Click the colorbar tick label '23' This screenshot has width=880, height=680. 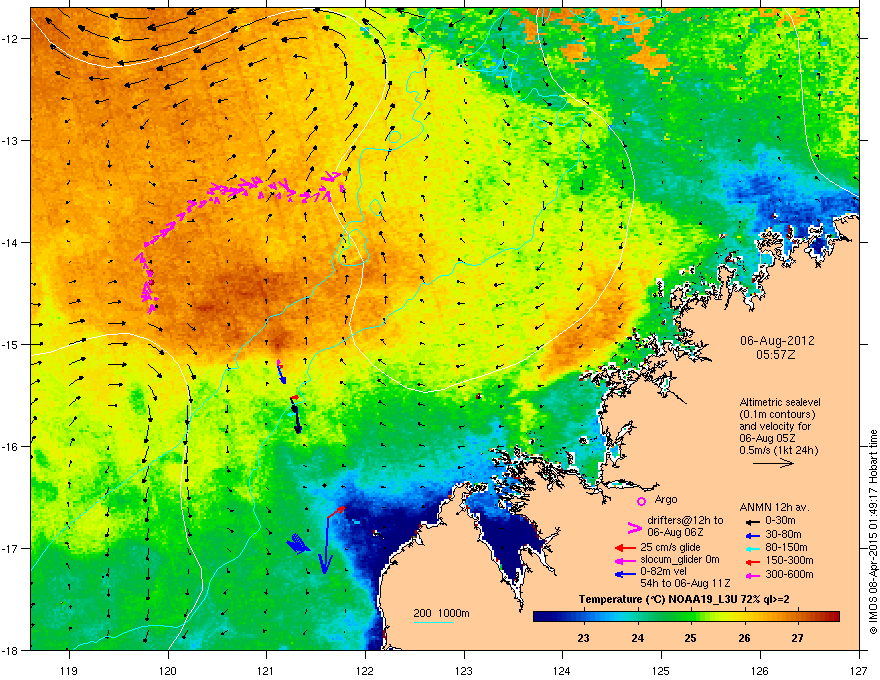tap(584, 638)
